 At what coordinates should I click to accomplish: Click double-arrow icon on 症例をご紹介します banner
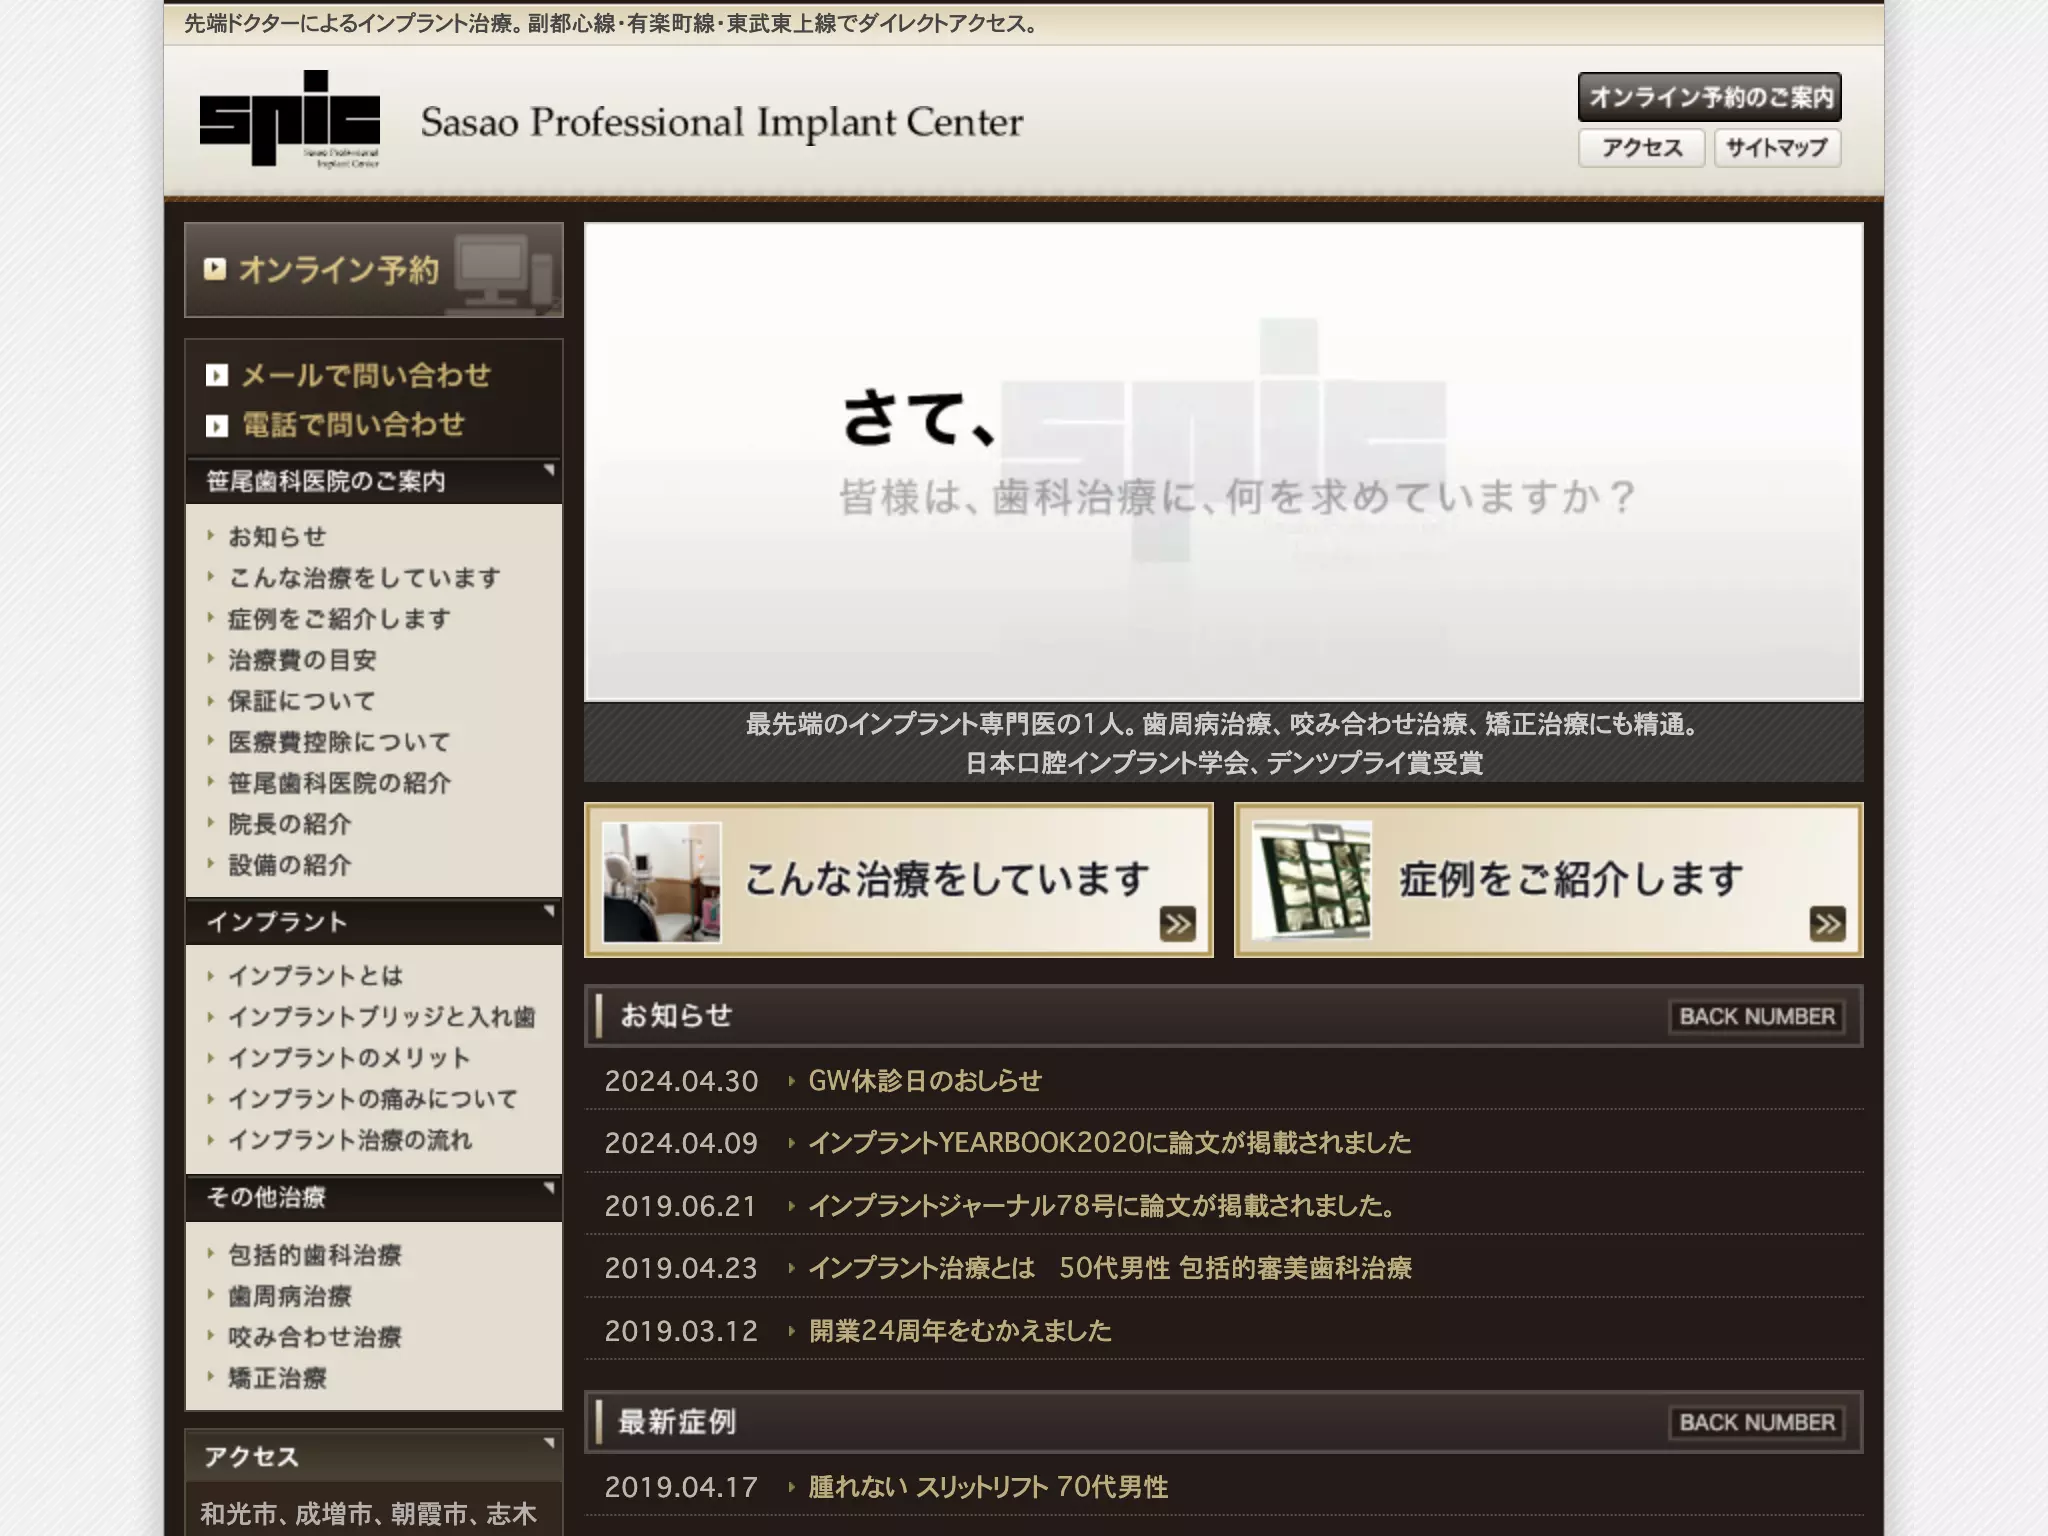coord(1827,923)
